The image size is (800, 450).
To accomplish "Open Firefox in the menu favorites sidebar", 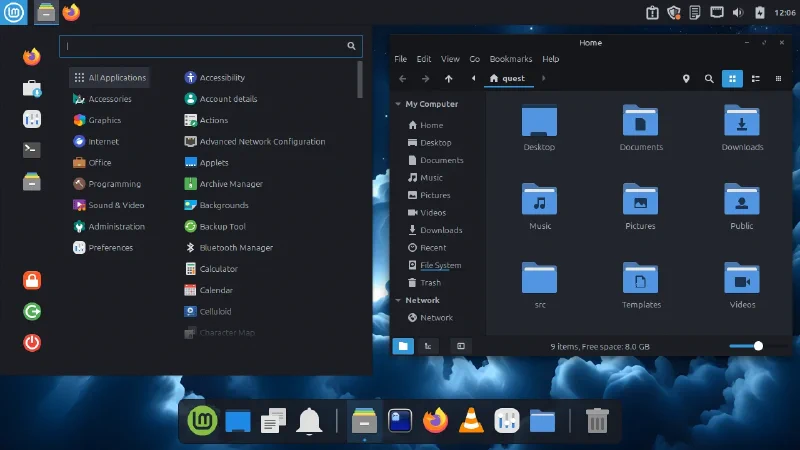I will point(32,57).
